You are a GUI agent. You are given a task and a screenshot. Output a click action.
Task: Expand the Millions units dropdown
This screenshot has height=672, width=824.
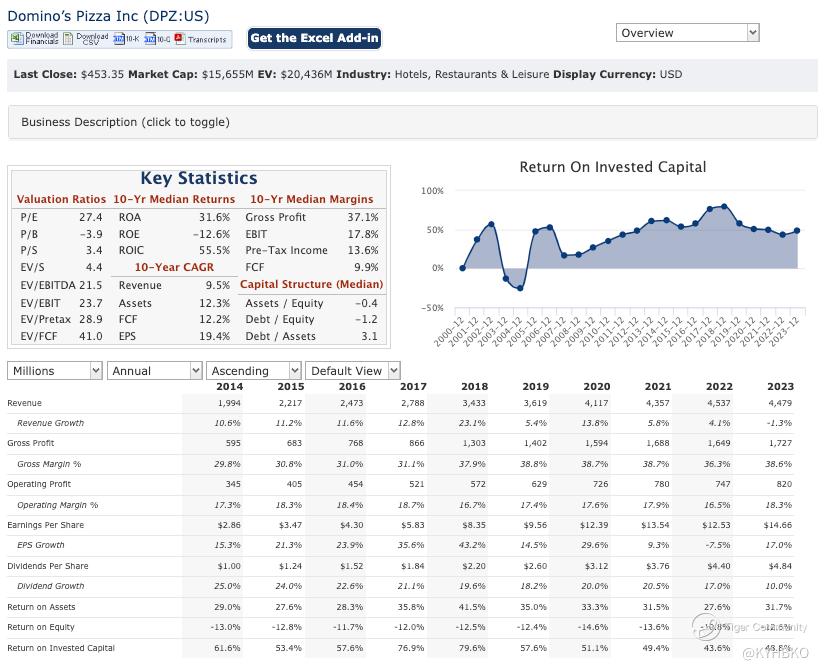55,371
